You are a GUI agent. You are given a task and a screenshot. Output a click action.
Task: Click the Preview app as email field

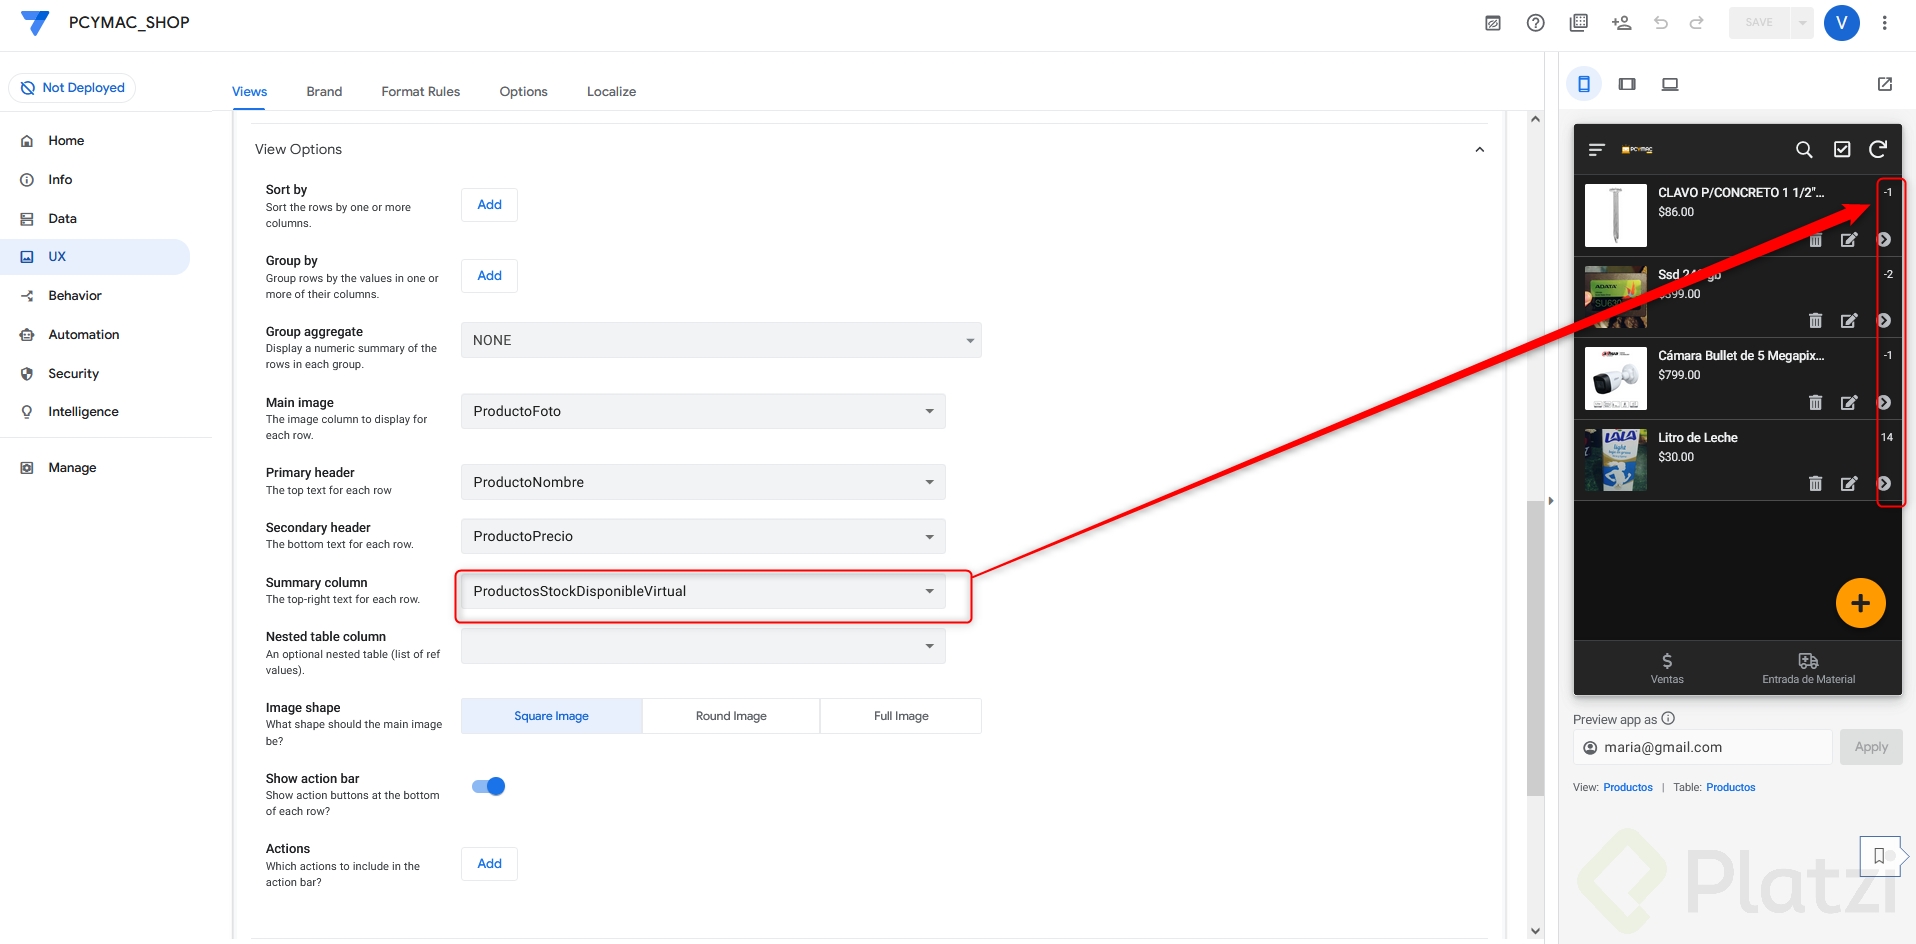pos(1703,747)
